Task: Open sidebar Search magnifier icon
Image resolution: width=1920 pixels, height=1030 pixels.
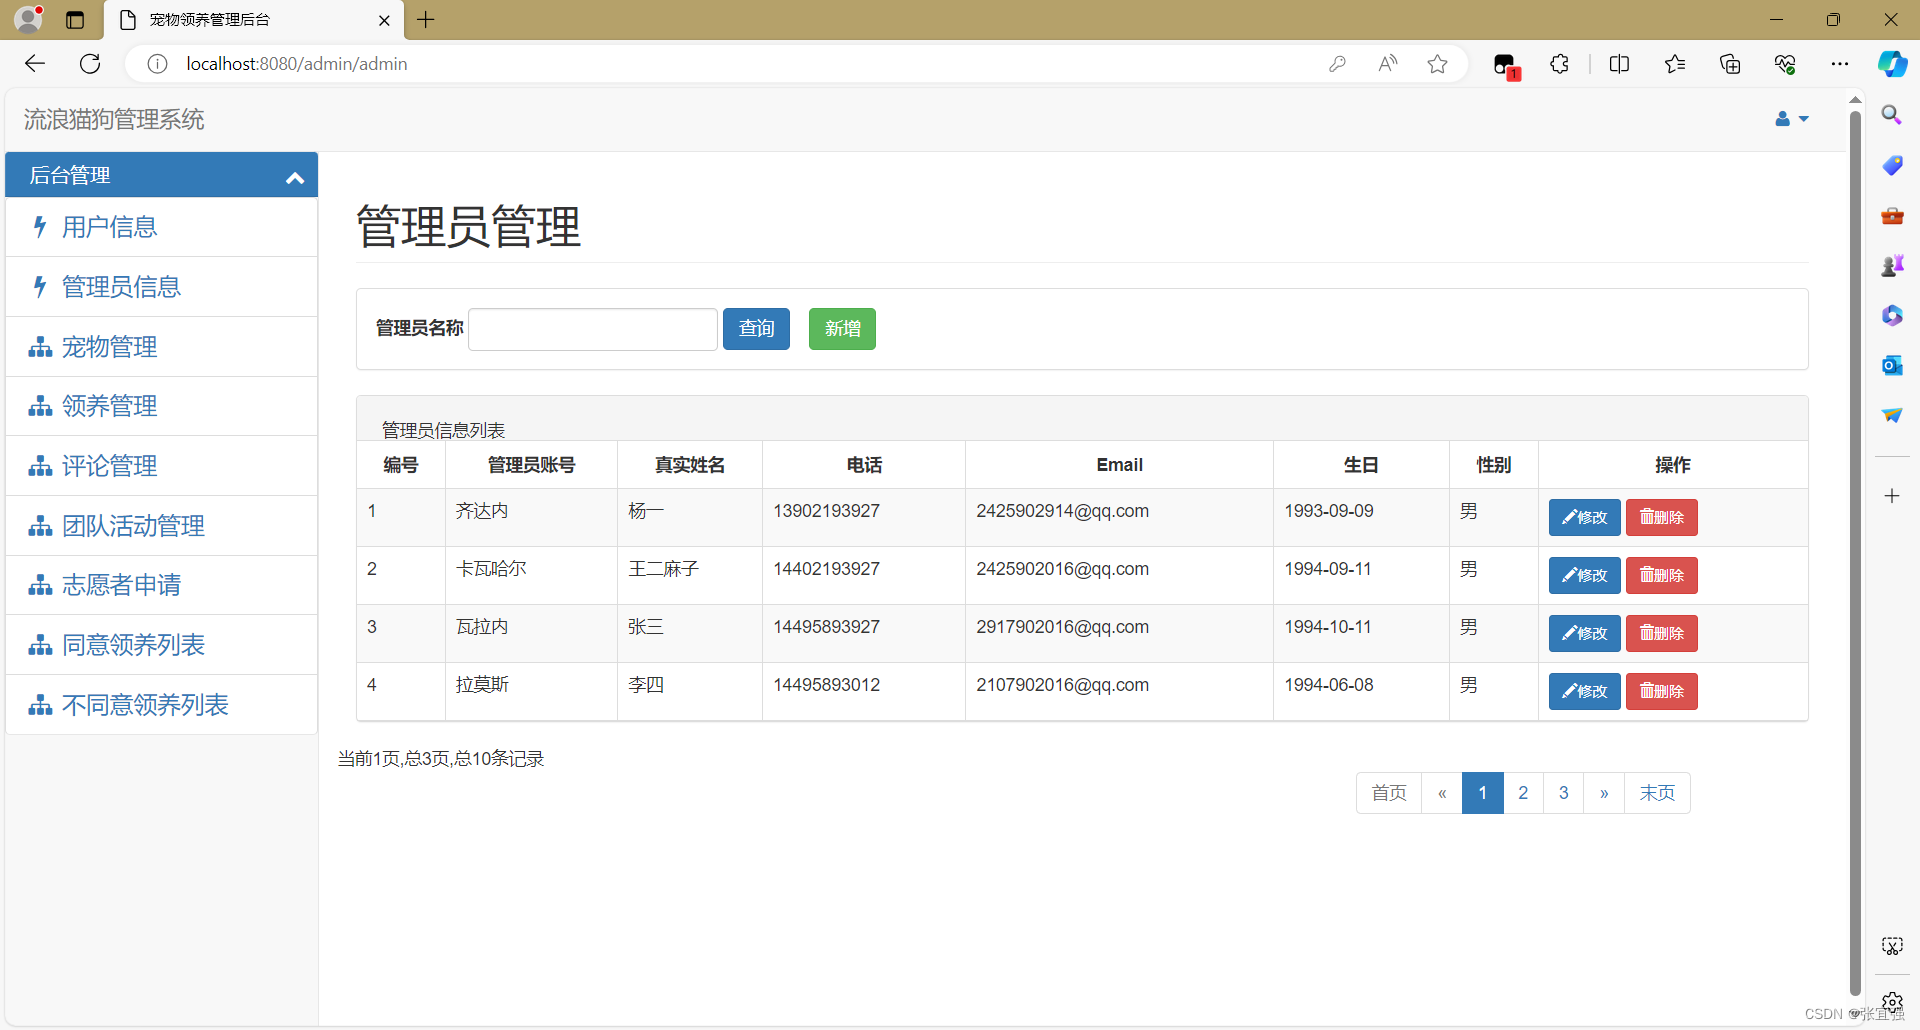Action: click(x=1891, y=115)
